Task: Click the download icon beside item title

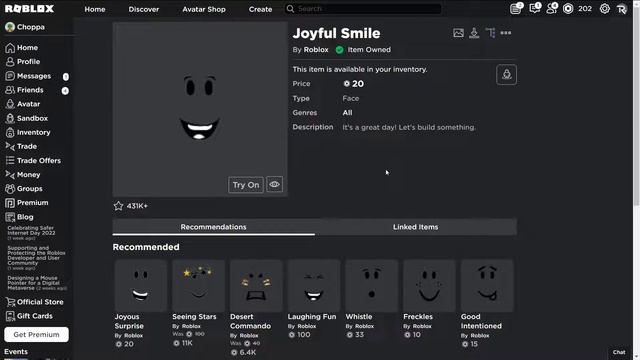Action: pos(474,33)
